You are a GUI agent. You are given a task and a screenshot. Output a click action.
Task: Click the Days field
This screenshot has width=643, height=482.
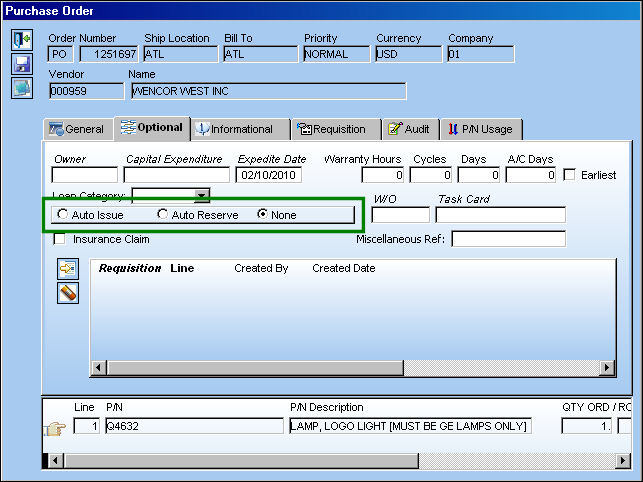click(479, 175)
